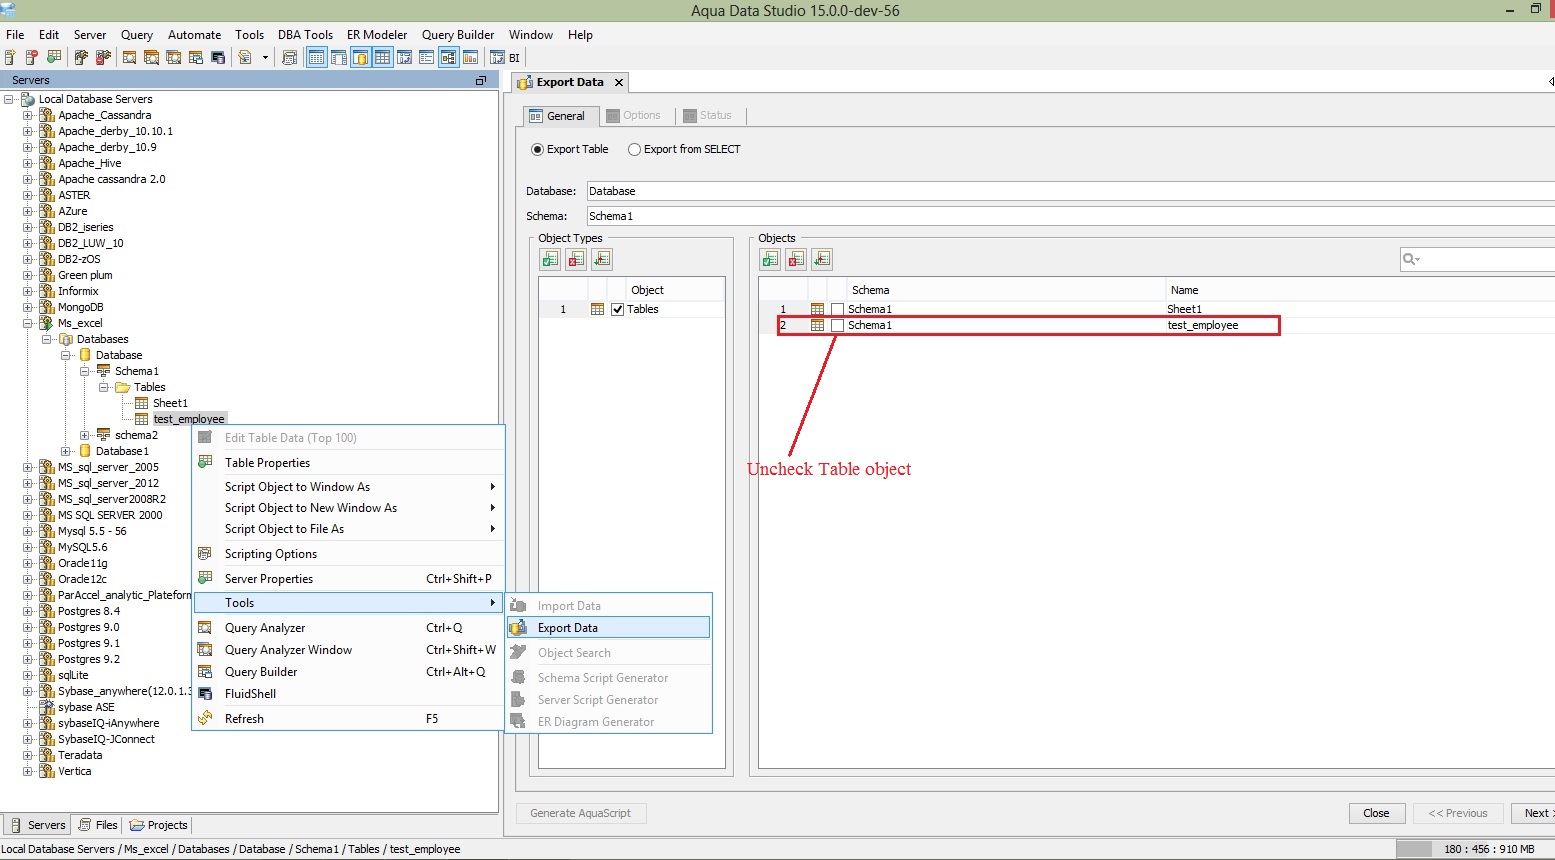Click the bar chart icon in the main toolbar

point(470,57)
